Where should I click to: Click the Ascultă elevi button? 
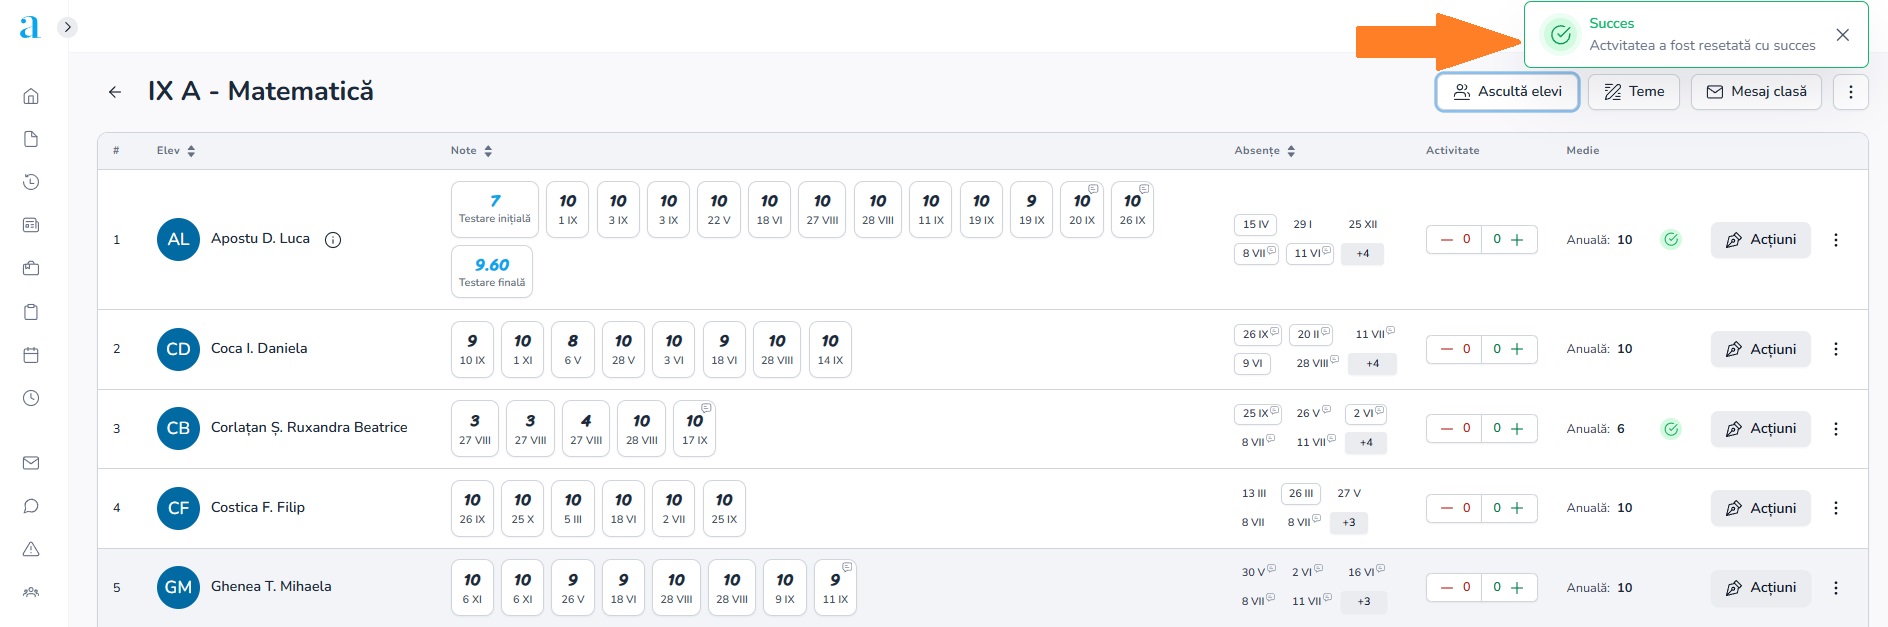[1507, 92]
